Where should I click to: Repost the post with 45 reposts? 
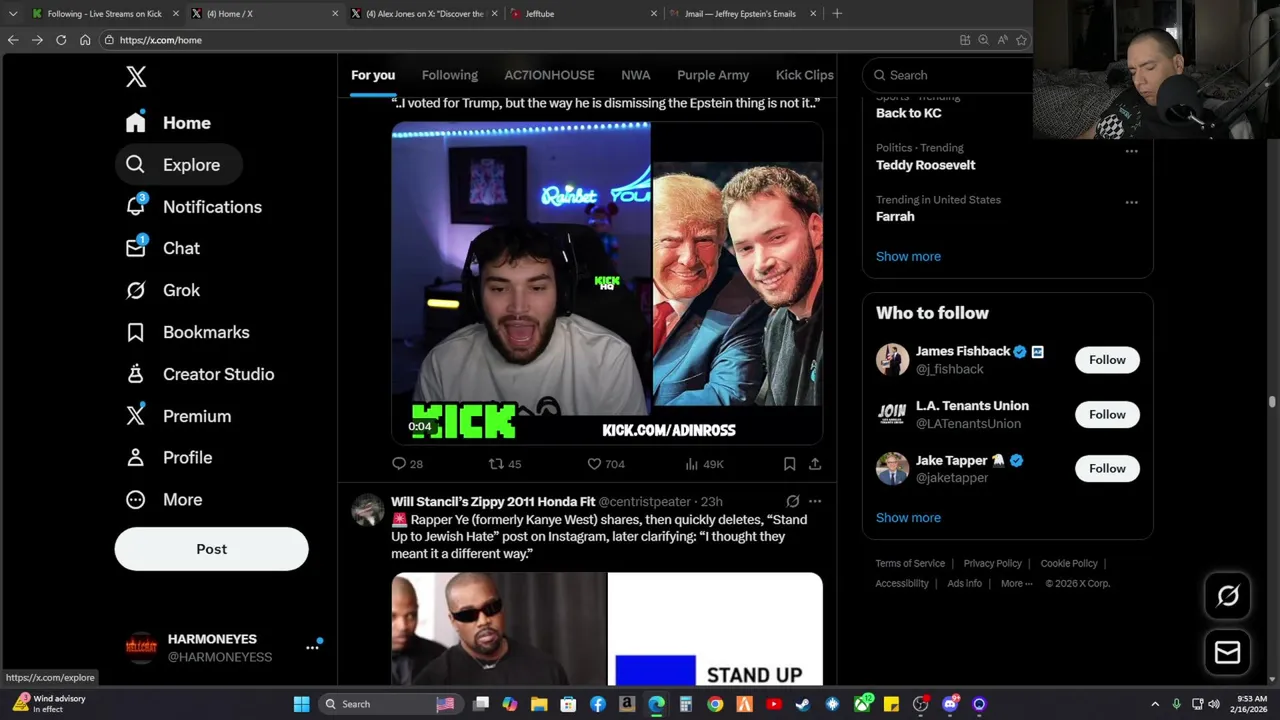[505, 464]
